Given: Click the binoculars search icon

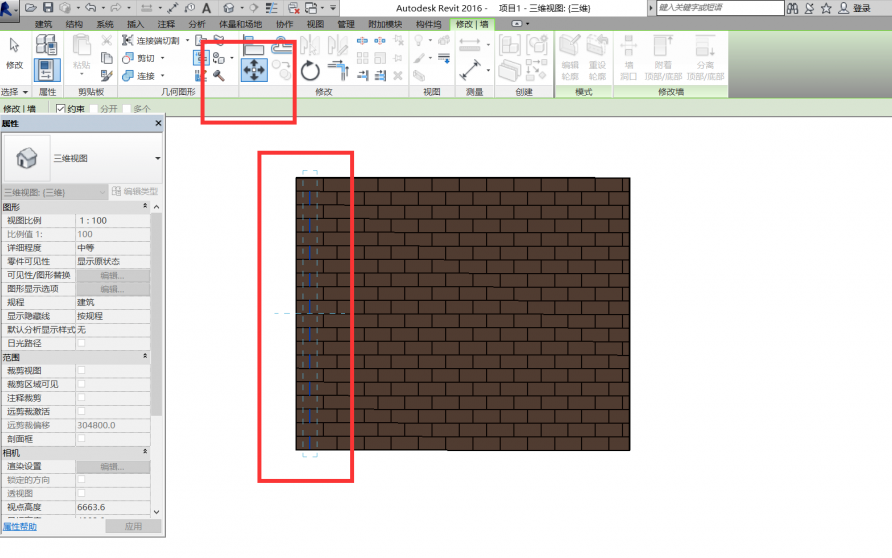Looking at the screenshot, I should point(792,8).
